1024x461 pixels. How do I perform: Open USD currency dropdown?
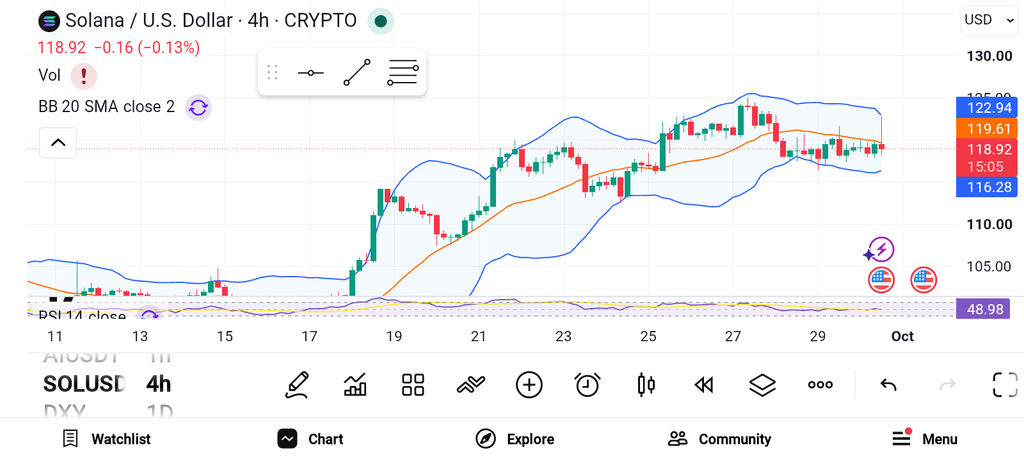(989, 20)
